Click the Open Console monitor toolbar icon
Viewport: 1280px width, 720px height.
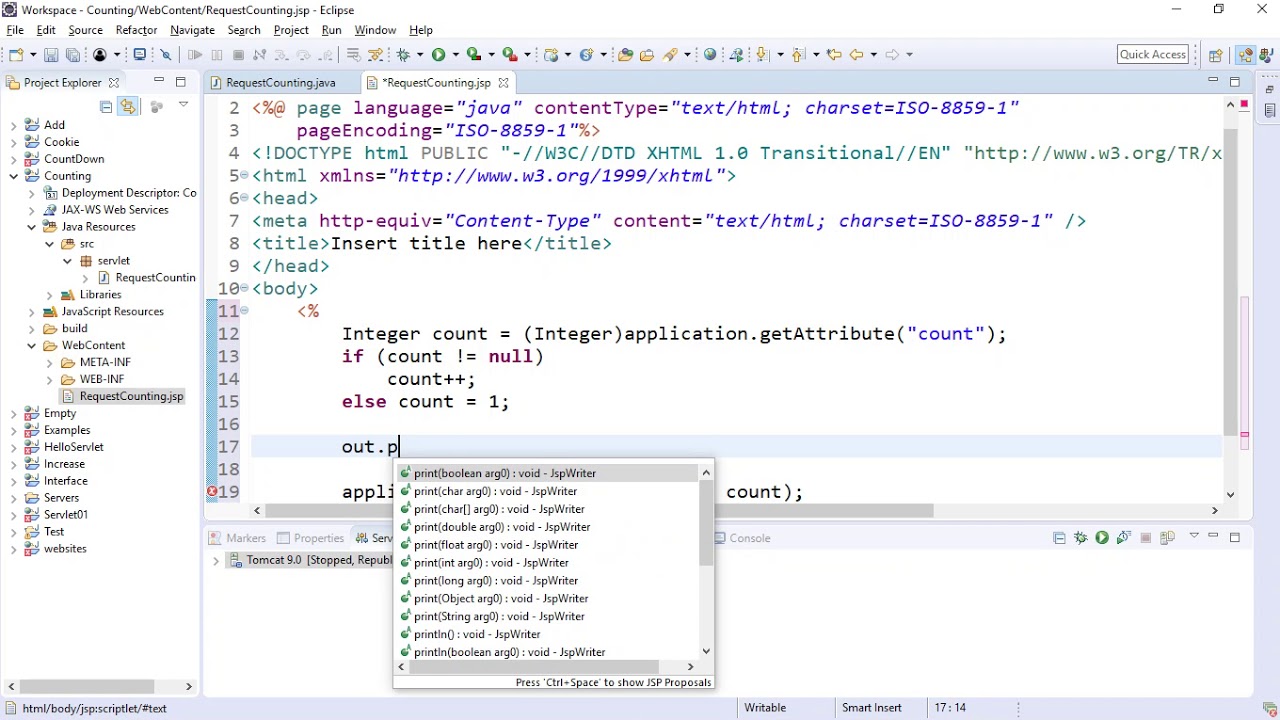click(139, 55)
